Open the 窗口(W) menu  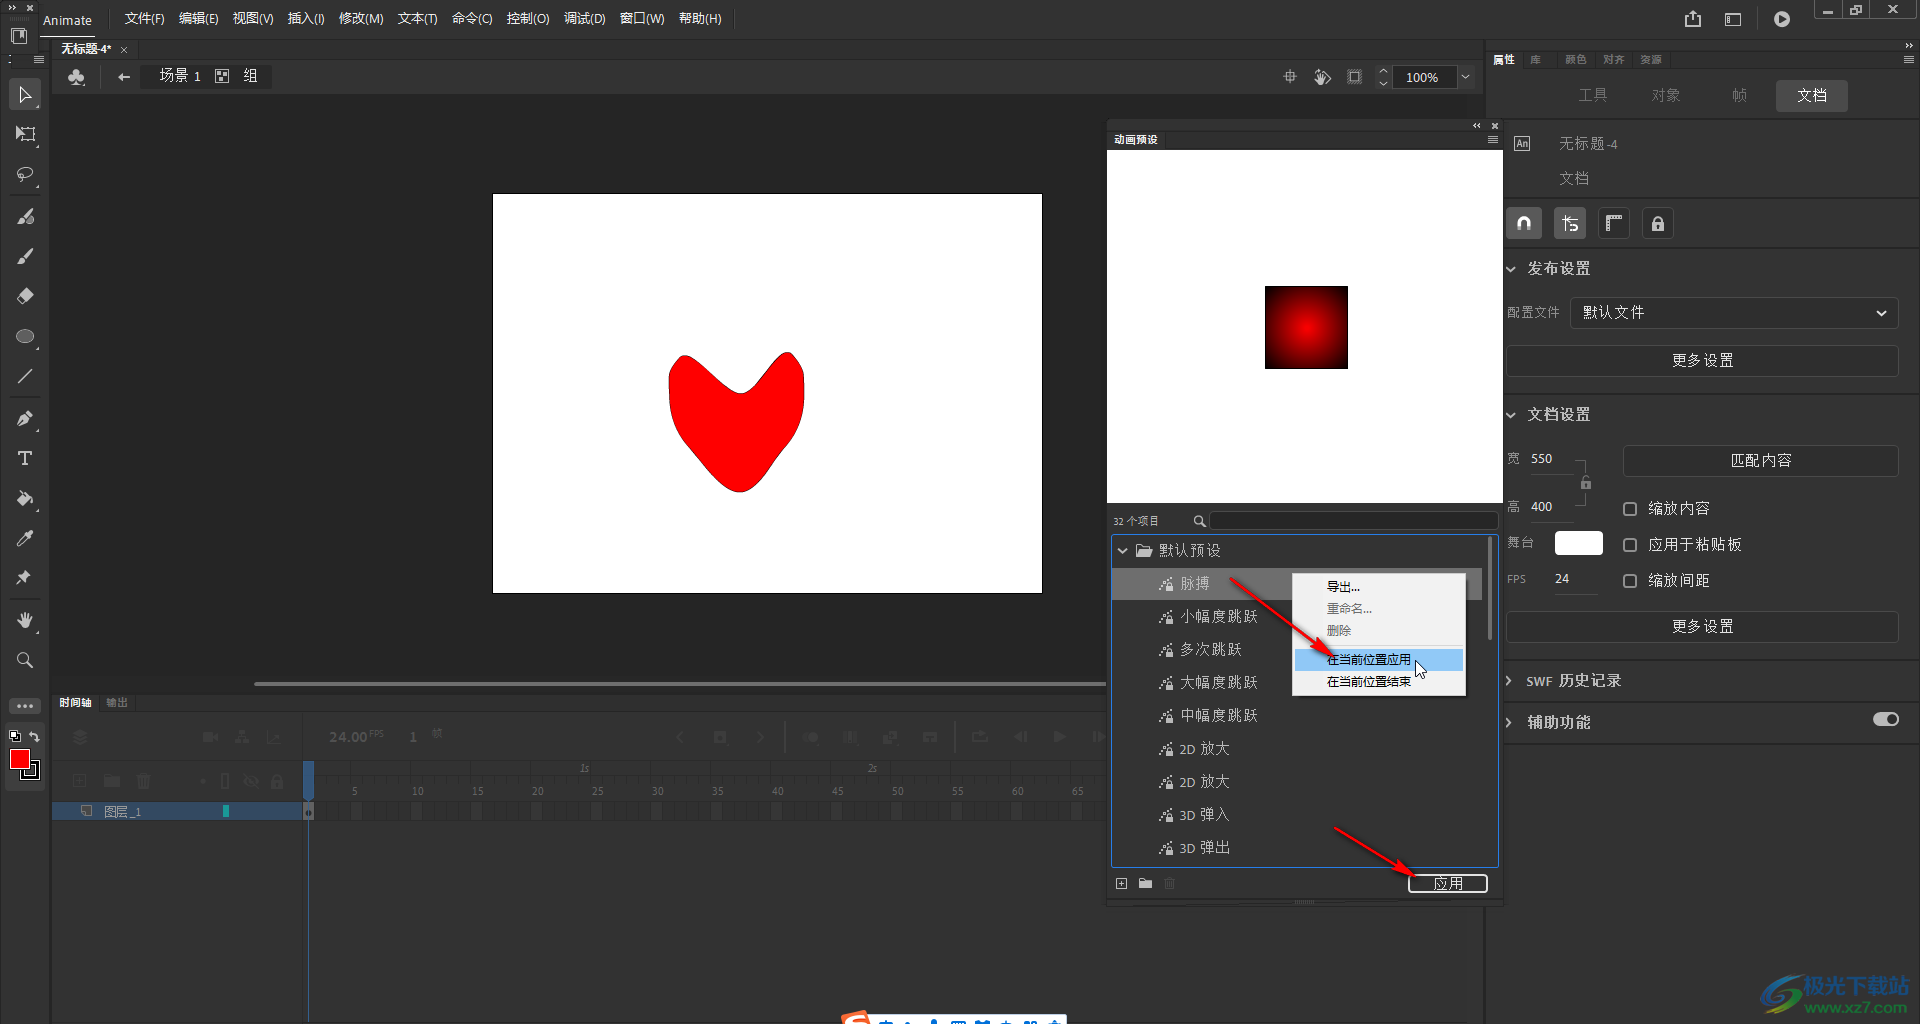click(x=642, y=19)
